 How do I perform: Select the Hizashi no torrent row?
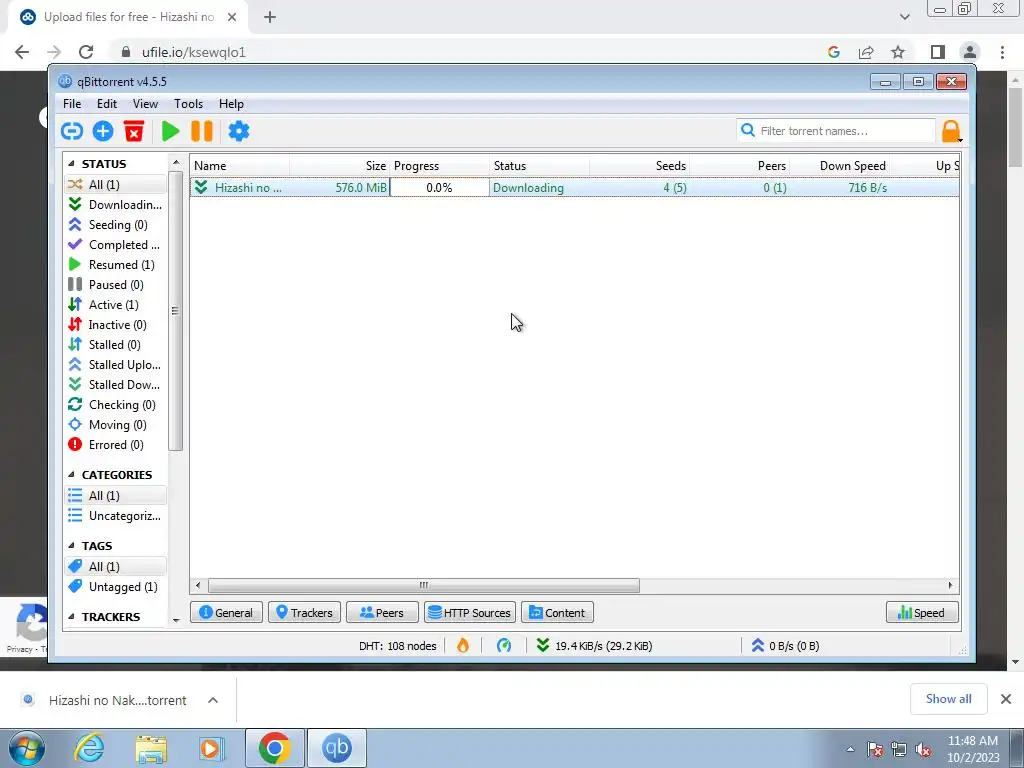tap(575, 187)
